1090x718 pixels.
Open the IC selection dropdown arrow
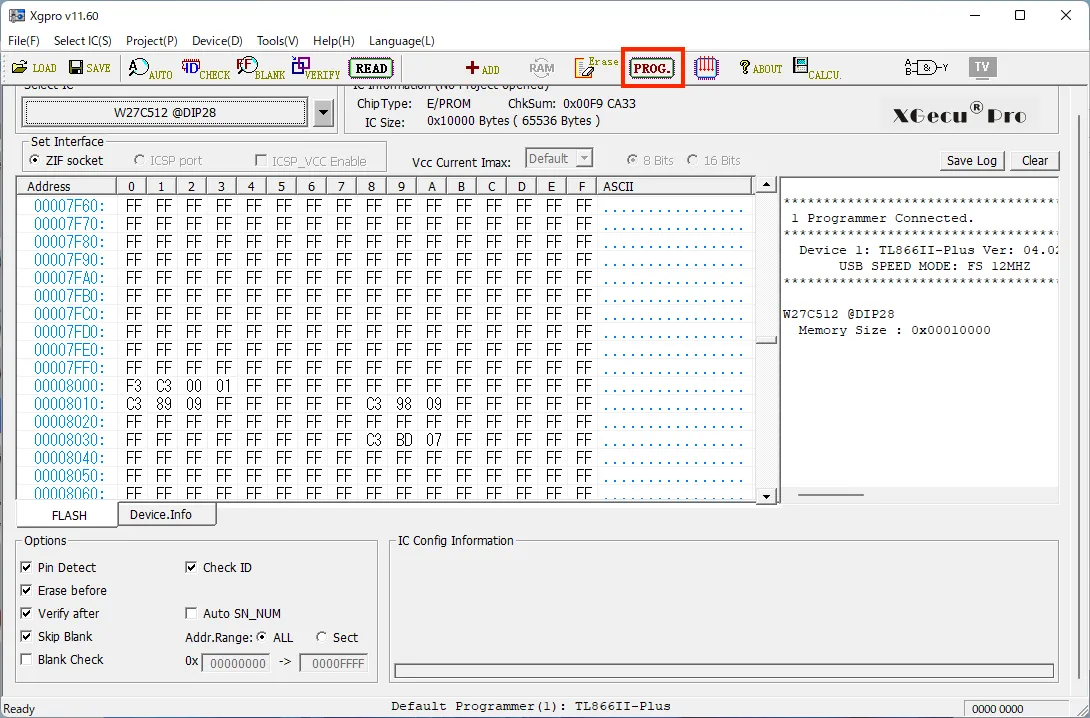pos(323,113)
